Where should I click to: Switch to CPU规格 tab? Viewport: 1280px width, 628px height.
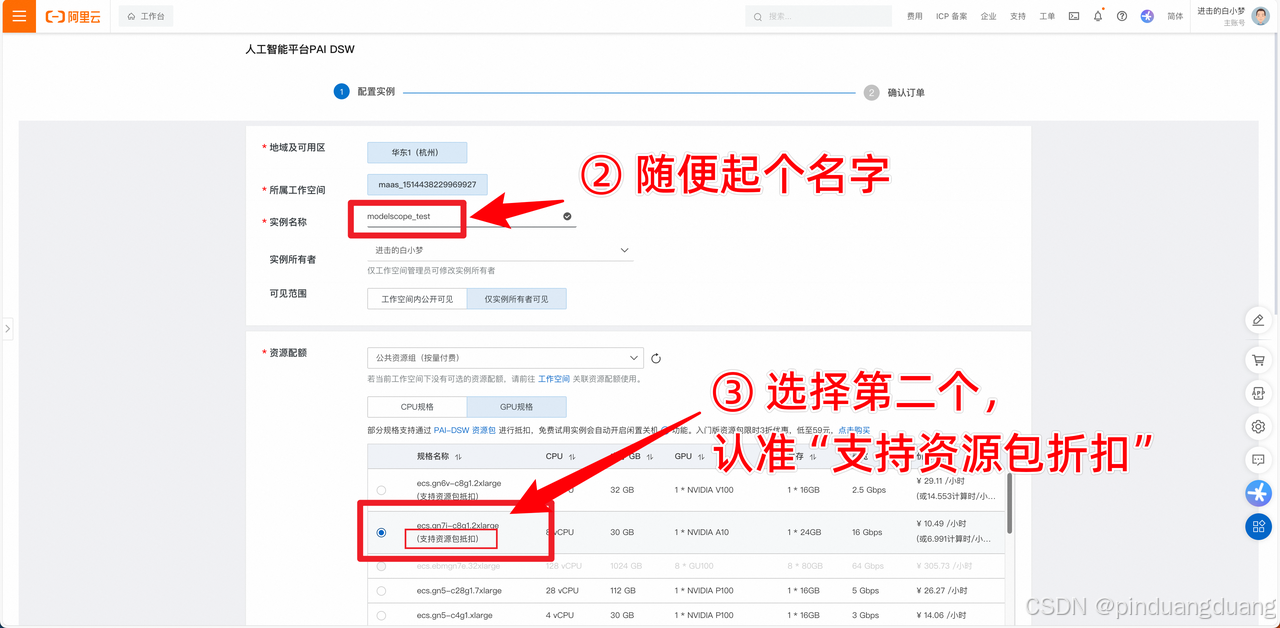(417, 407)
